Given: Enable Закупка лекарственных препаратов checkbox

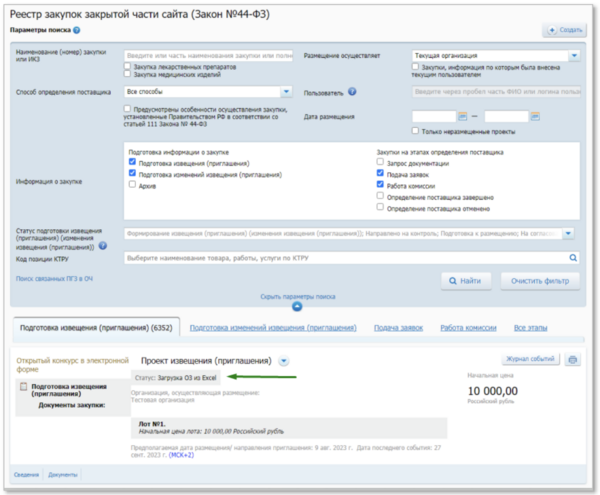Looking at the screenshot, I should [127, 66].
